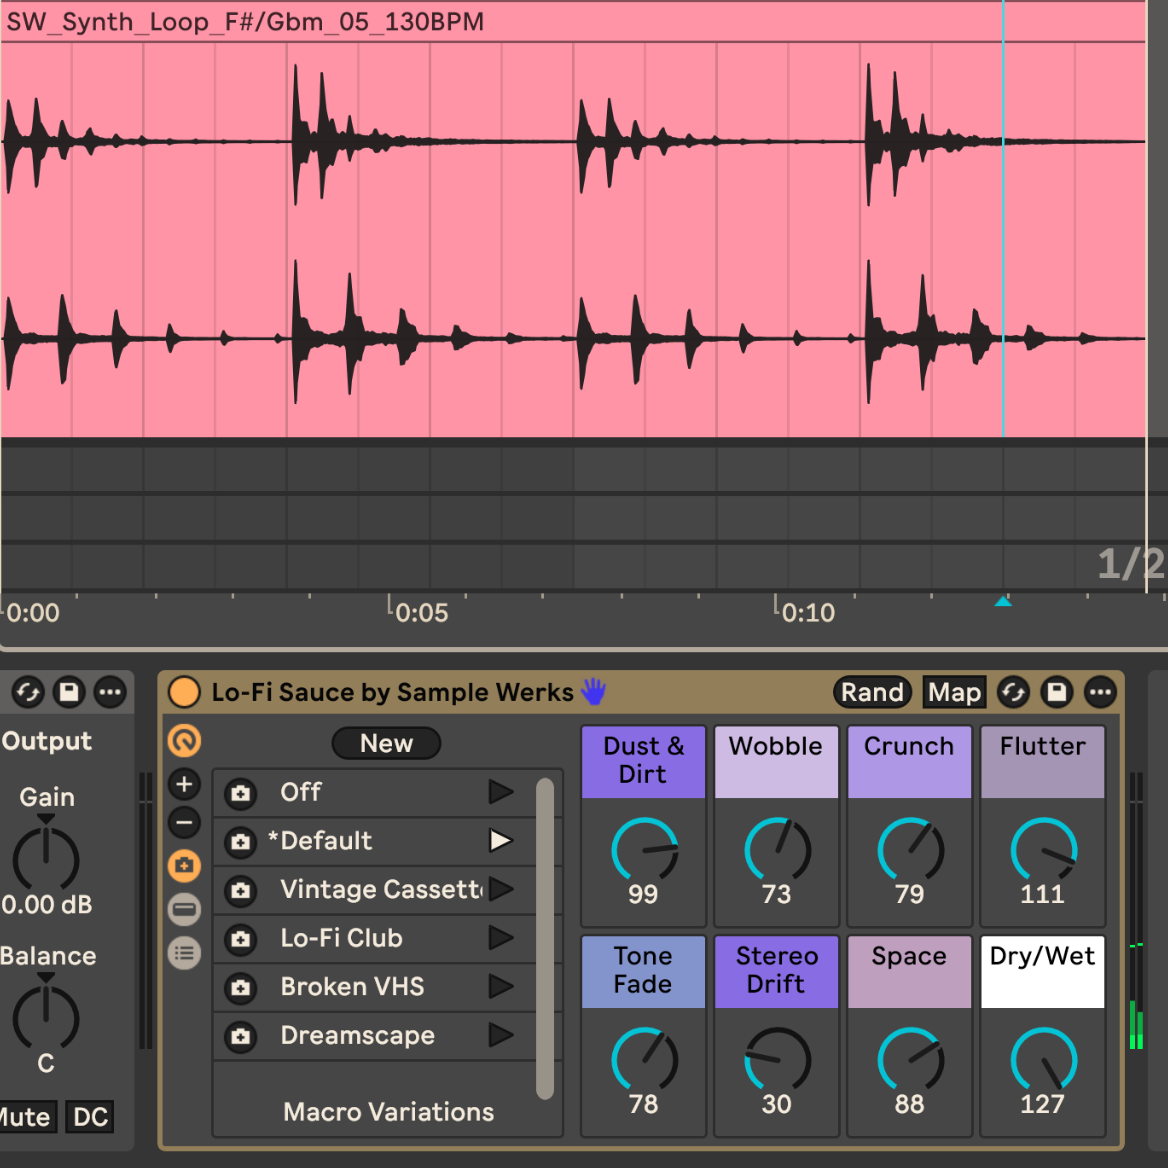Click the plus icon to add macro controls

(184, 784)
